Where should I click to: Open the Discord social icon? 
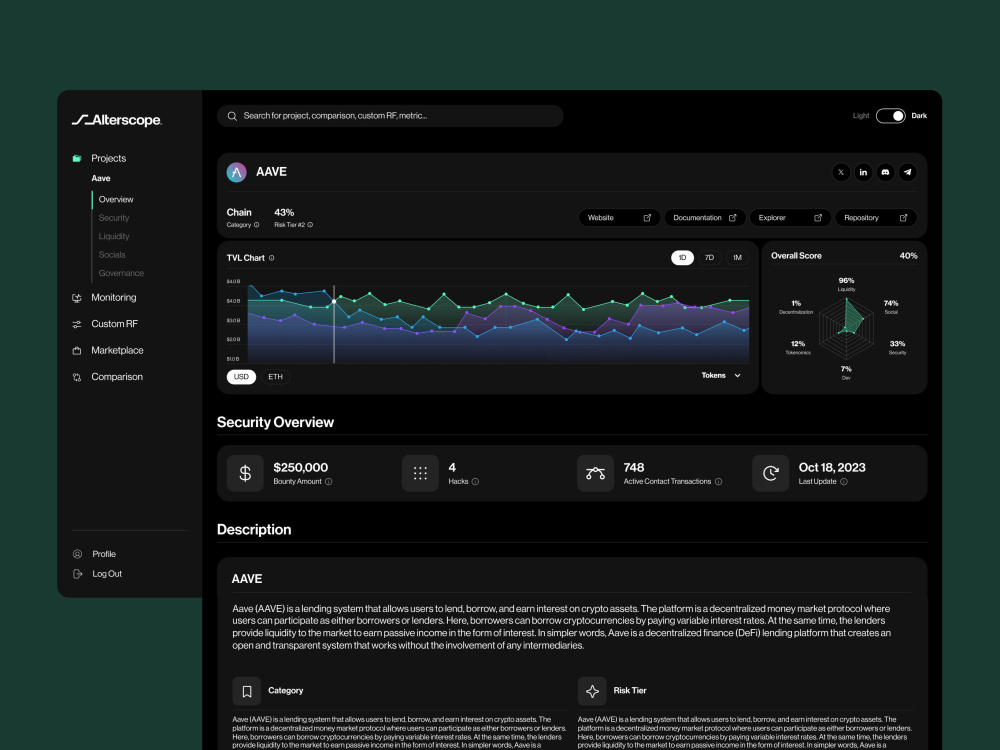[x=885, y=172]
